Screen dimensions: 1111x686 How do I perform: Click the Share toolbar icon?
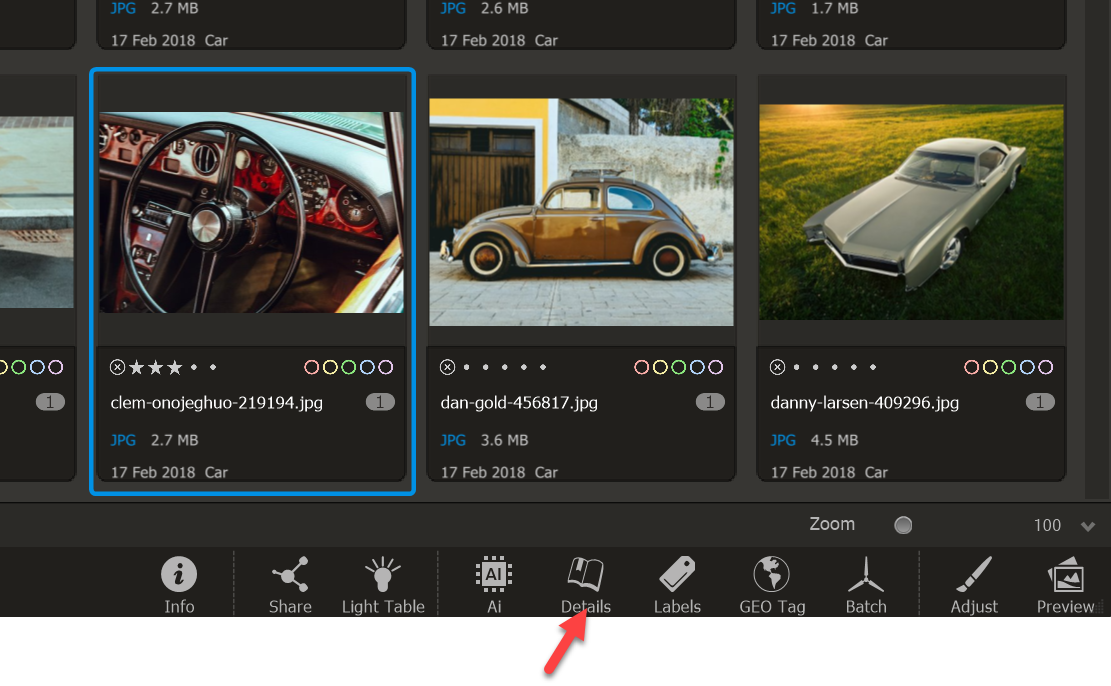click(290, 585)
